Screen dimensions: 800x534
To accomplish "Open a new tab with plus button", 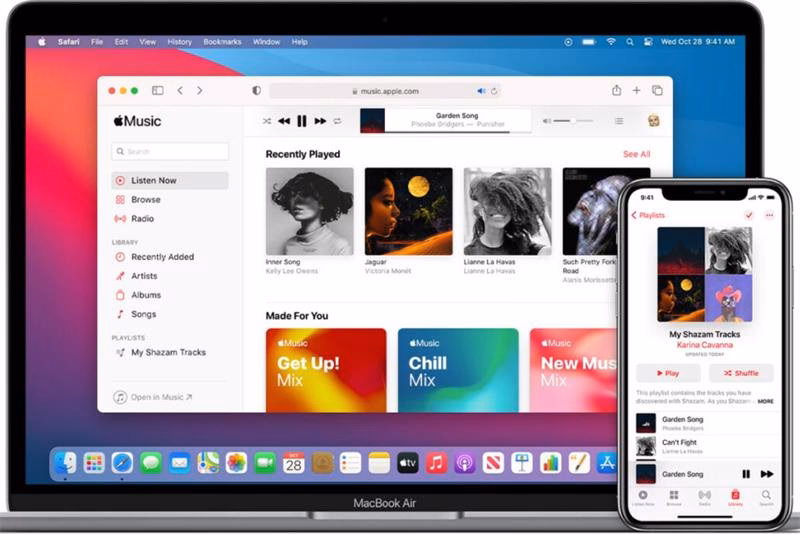I will (x=636, y=90).
